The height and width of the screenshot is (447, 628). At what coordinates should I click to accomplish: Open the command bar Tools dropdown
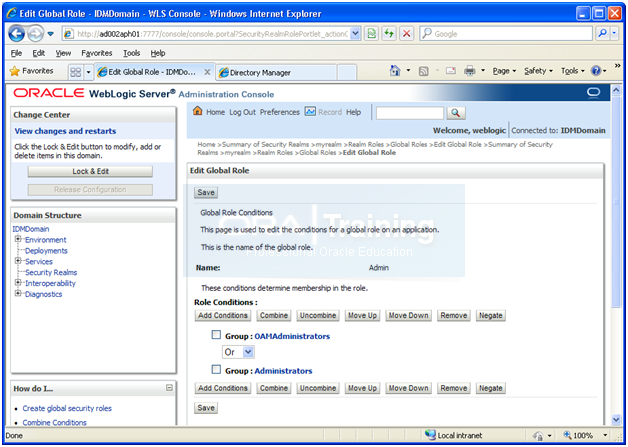[572, 71]
